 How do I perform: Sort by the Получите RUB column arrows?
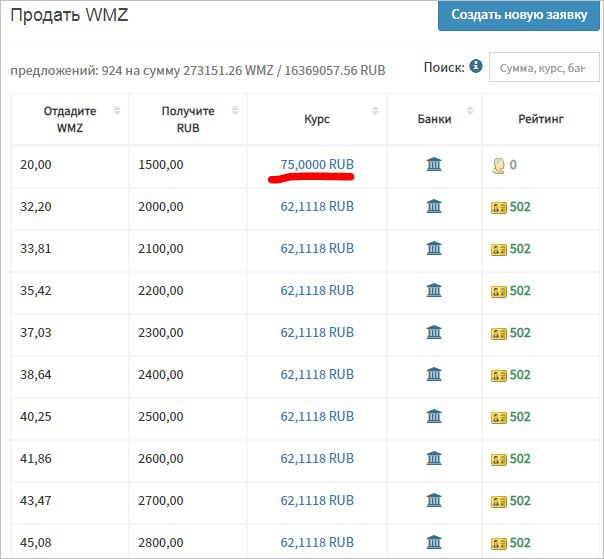click(x=235, y=111)
